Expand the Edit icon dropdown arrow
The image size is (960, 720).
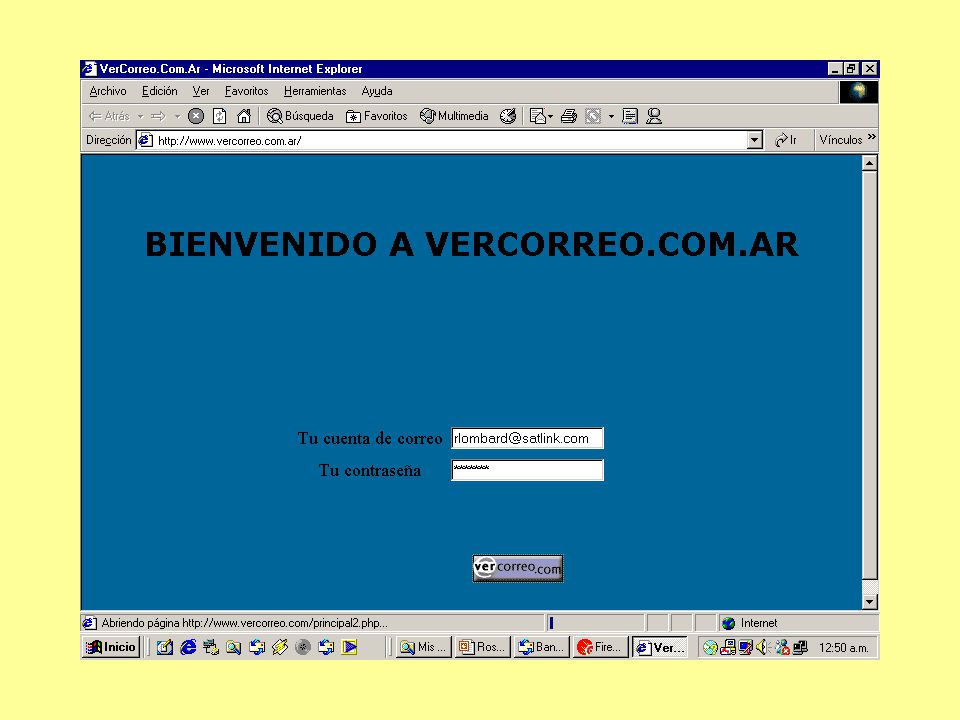tap(611, 116)
